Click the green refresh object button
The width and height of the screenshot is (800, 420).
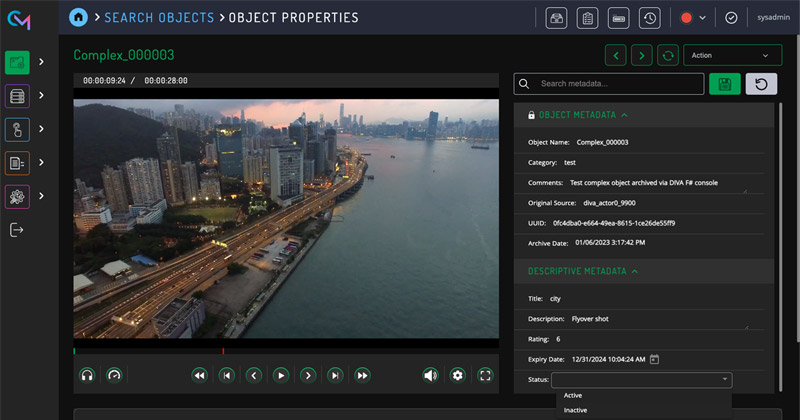pyautogui.click(x=668, y=55)
